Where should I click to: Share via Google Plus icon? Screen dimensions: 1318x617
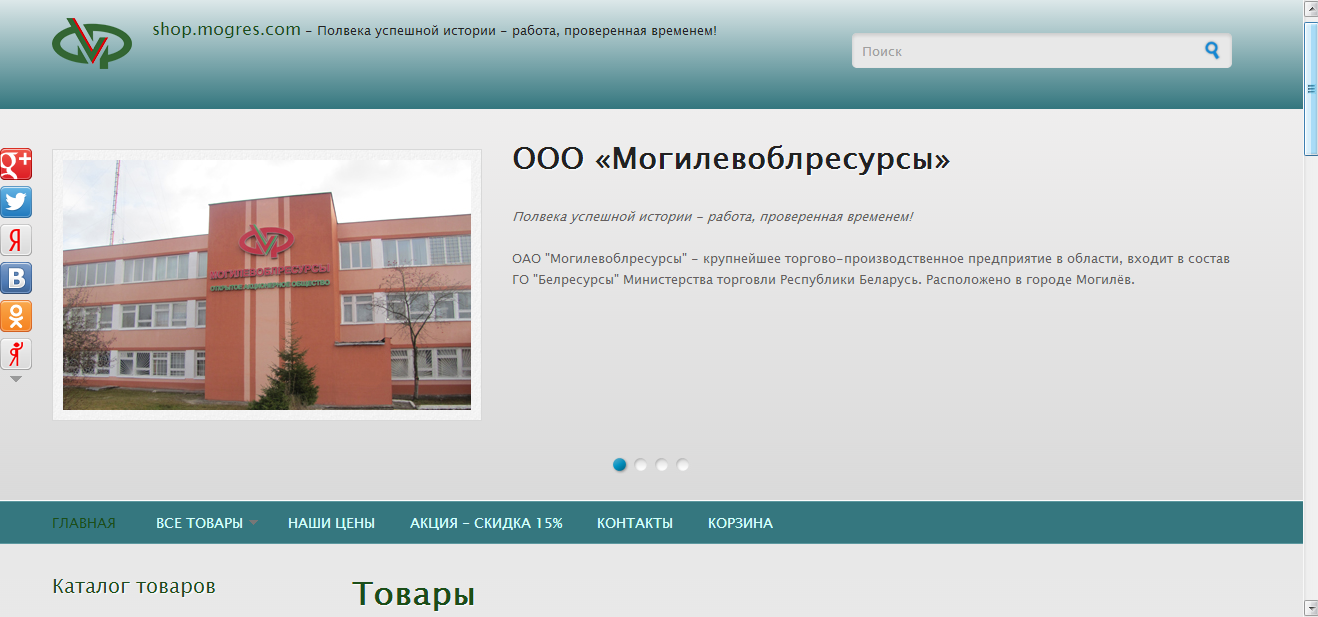(16, 164)
